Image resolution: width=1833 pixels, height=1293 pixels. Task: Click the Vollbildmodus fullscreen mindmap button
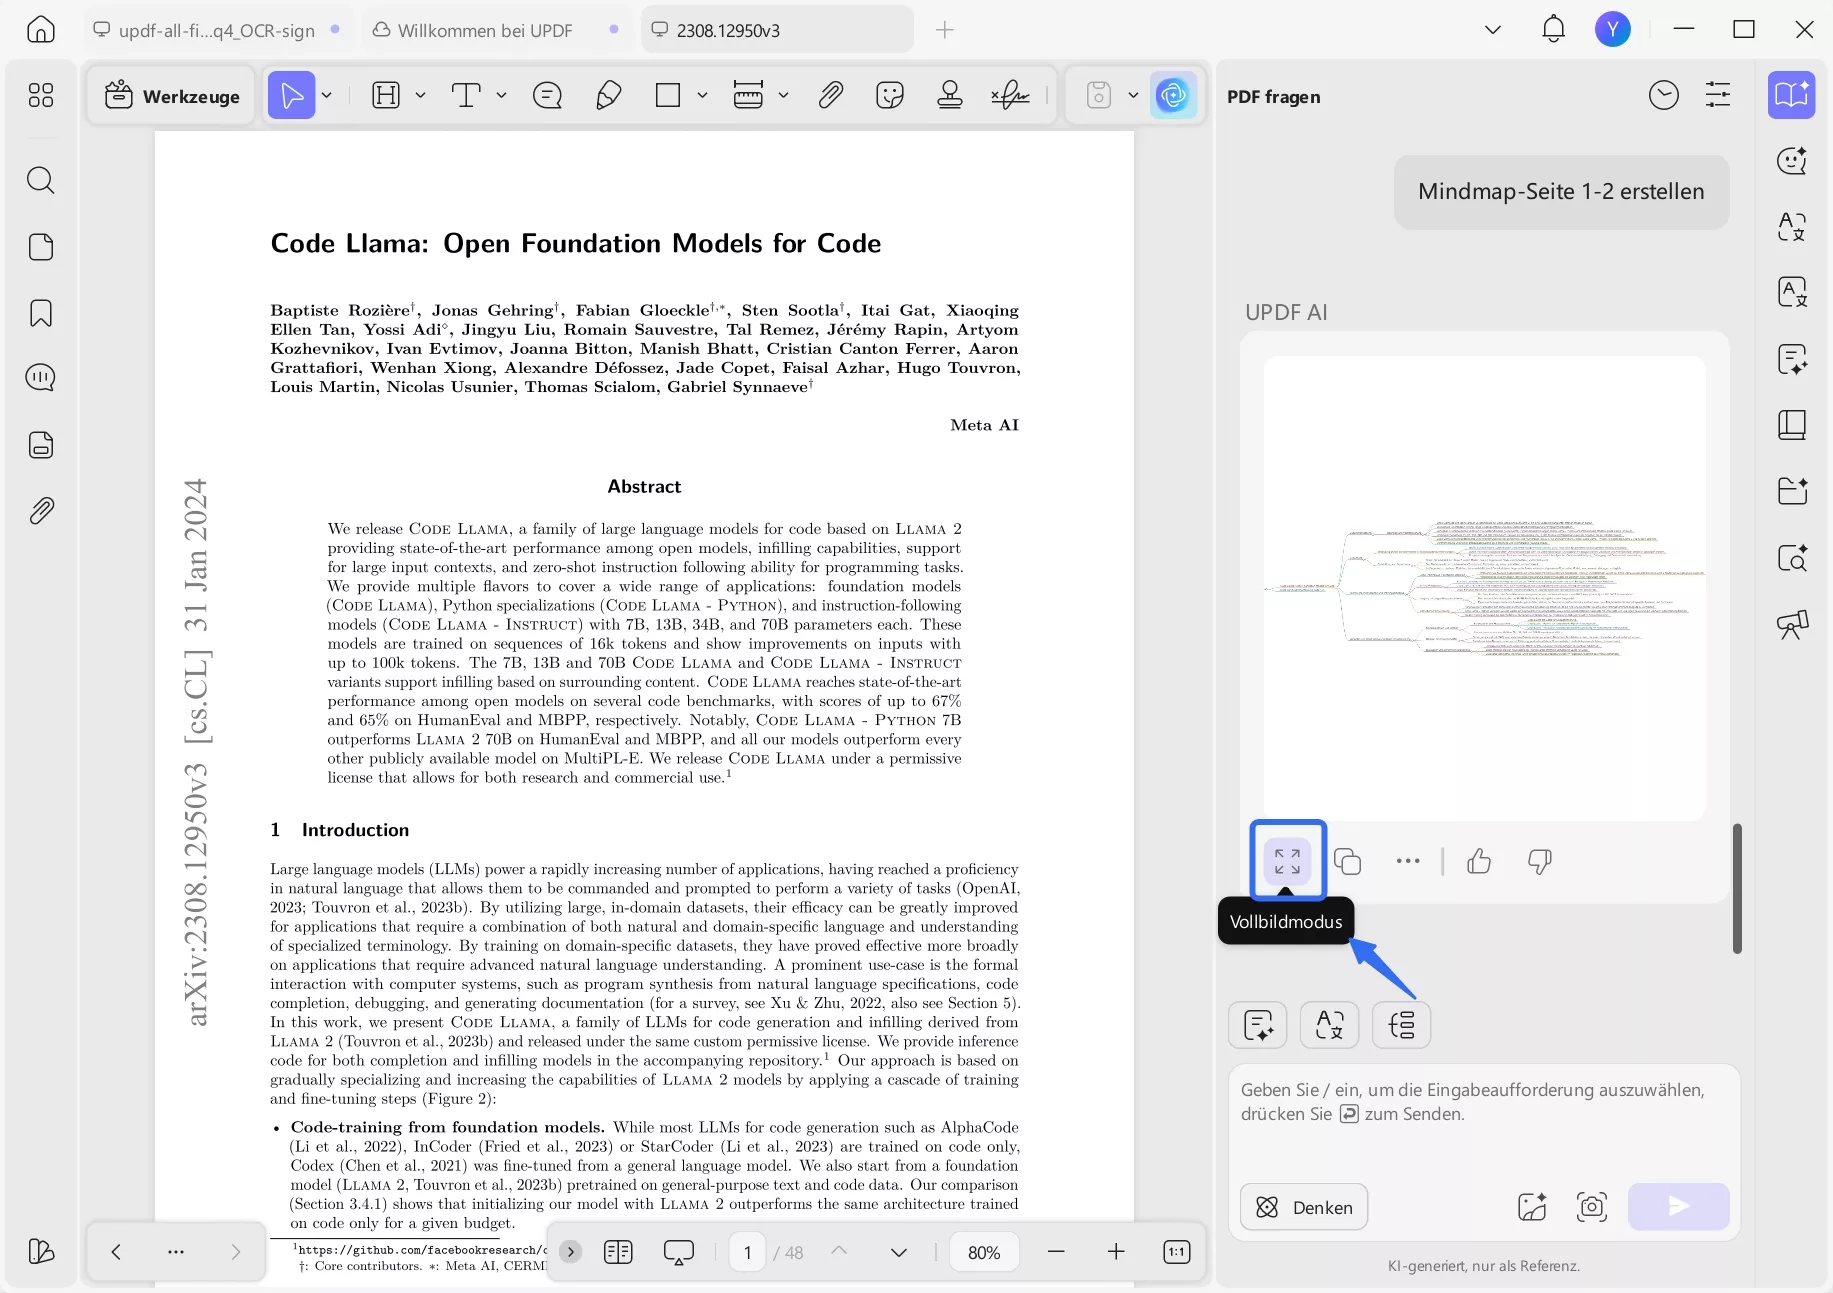1288,861
